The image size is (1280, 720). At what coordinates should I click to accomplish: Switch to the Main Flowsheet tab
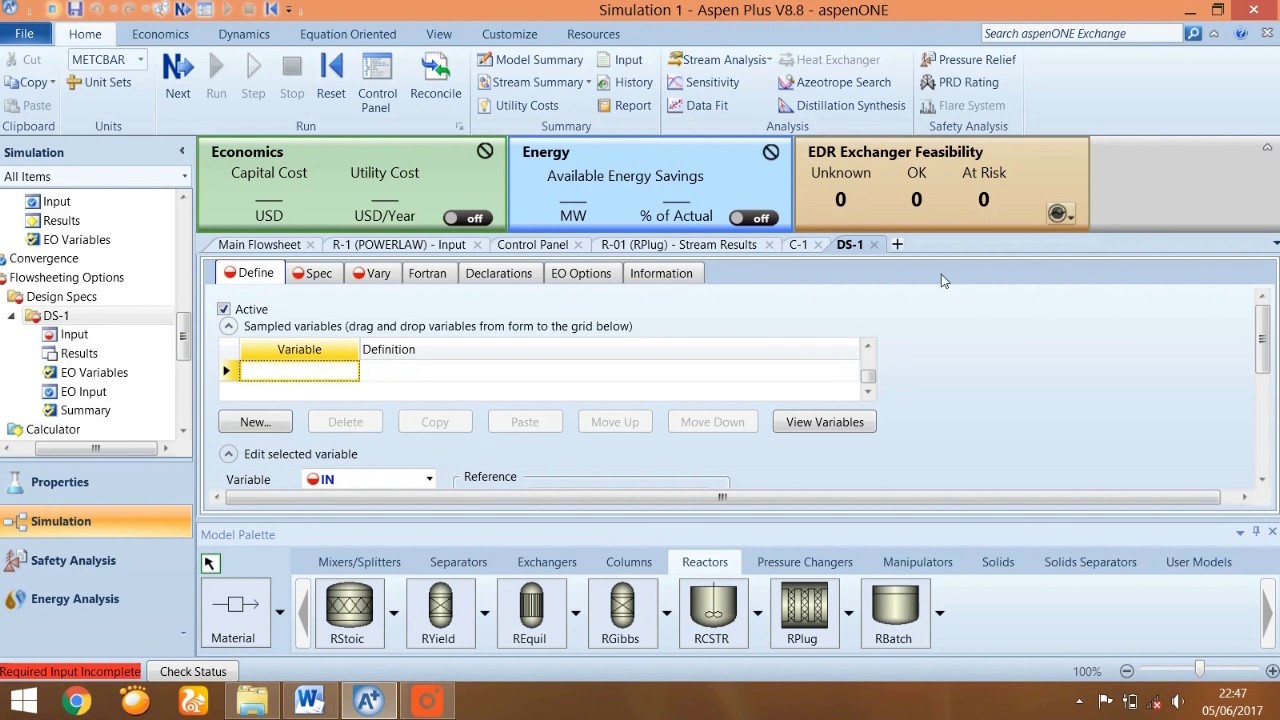[x=259, y=245]
